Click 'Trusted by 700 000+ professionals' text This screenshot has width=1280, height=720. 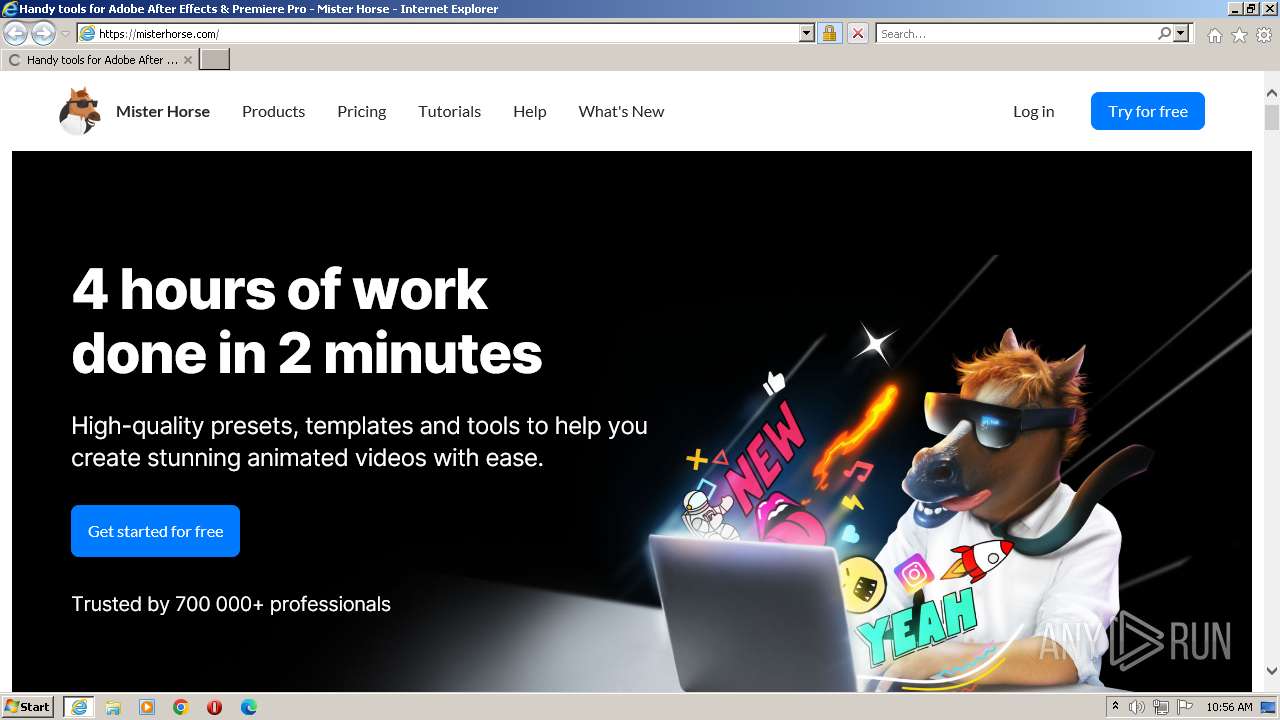tap(231, 604)
